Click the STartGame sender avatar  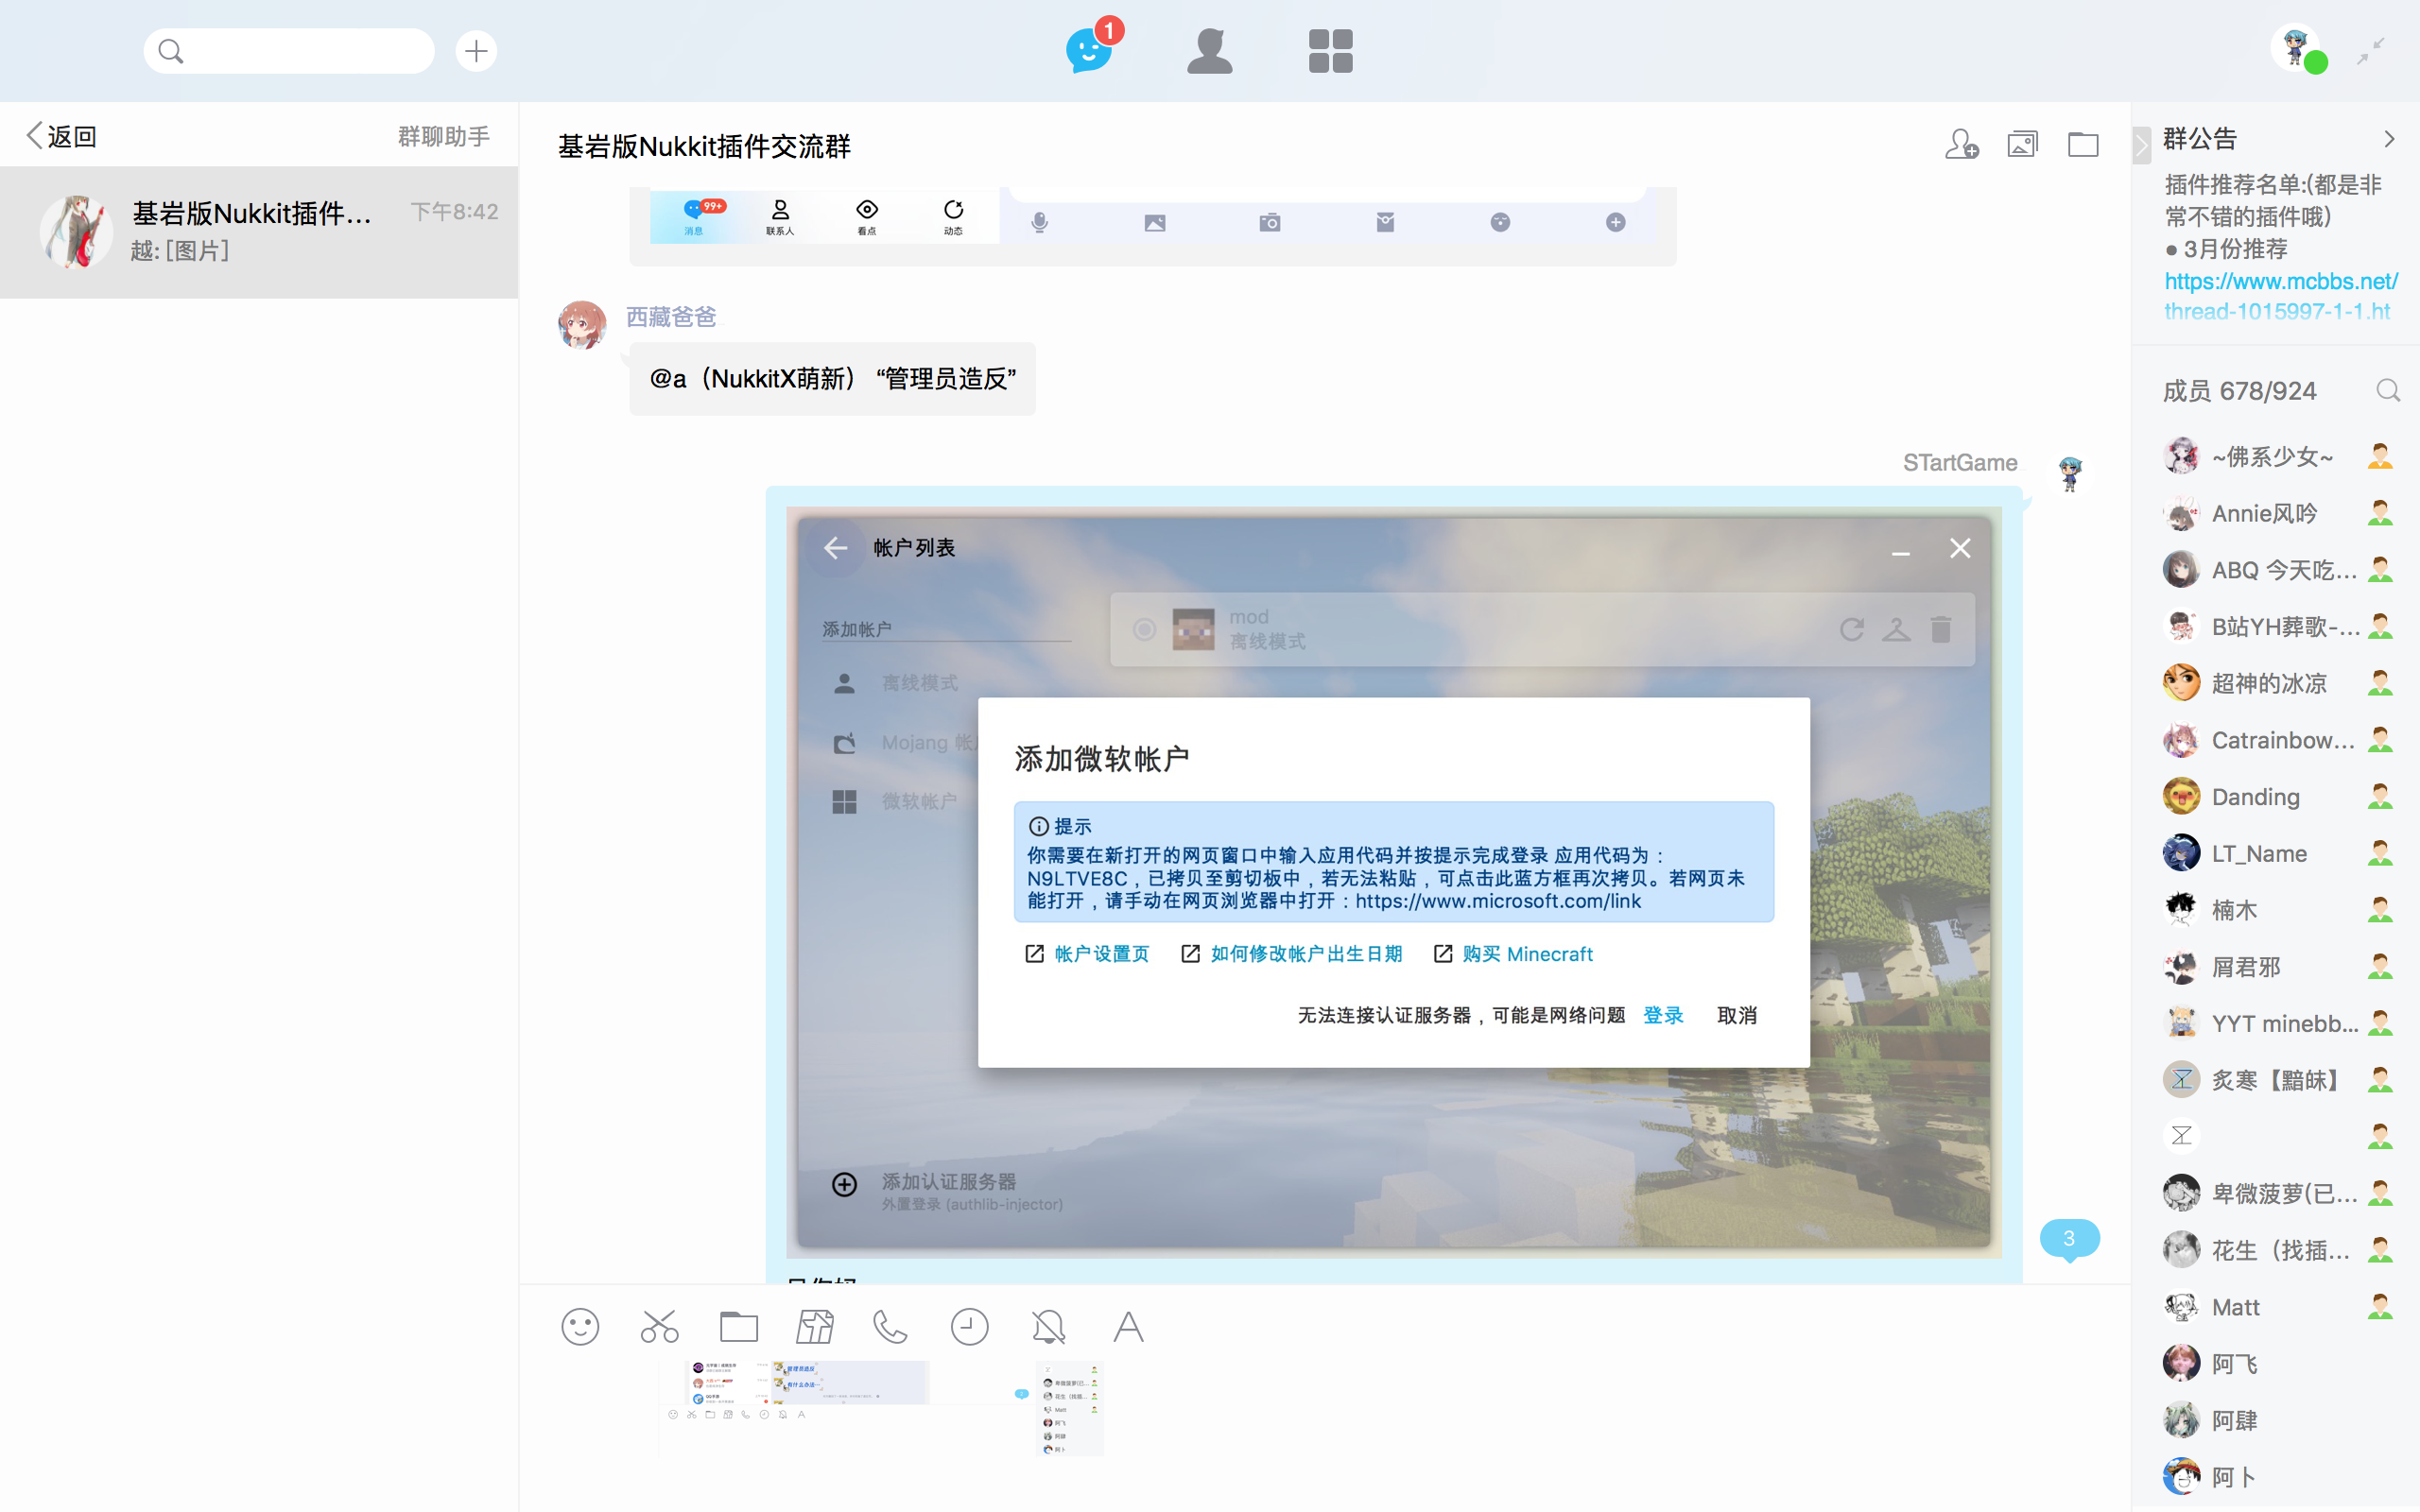pyautogui.click(x=2069, y=473)
